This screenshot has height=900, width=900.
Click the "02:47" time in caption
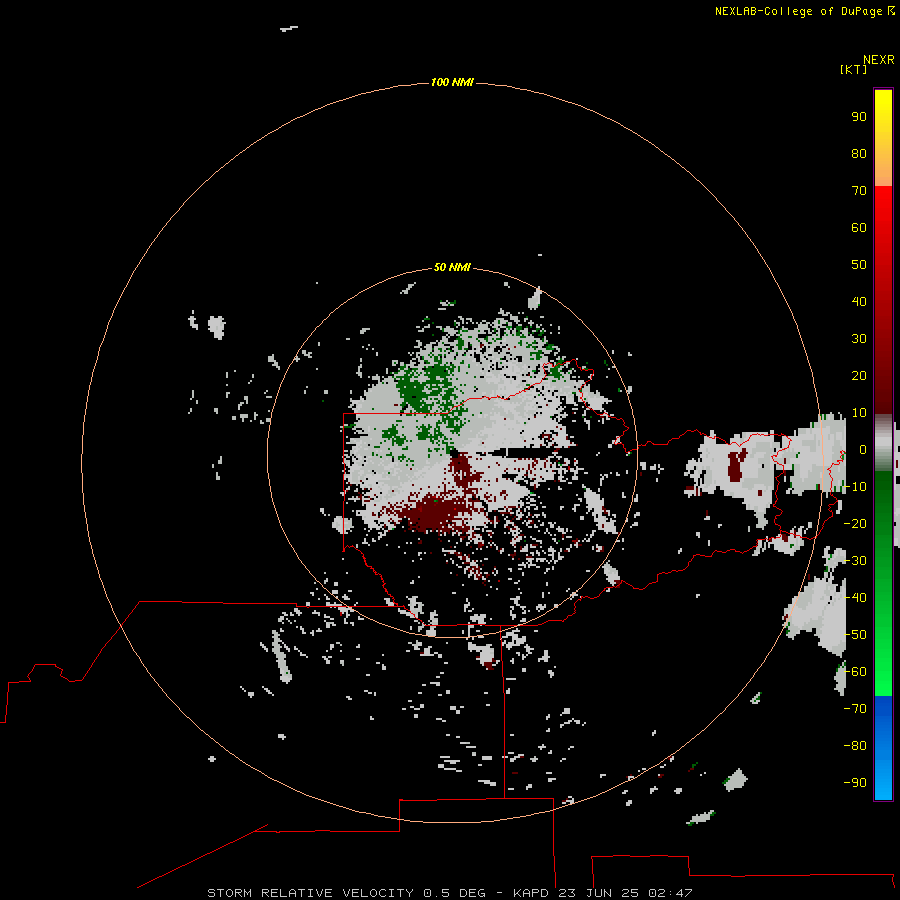[670, 893]
